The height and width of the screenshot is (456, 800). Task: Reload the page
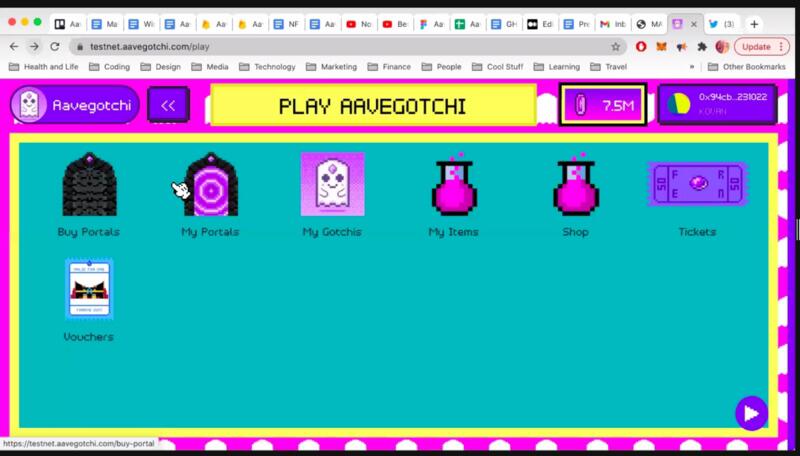55,46
